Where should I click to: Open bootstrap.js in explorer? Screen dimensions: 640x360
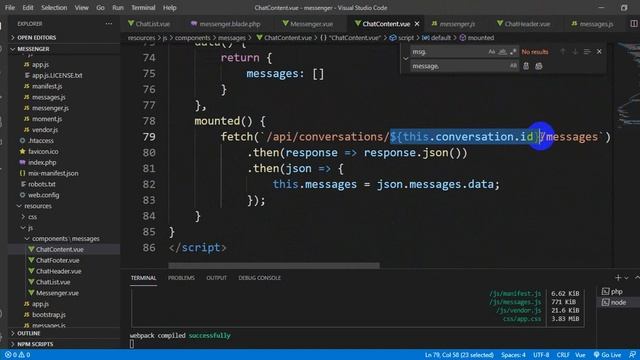click(49, 315)
